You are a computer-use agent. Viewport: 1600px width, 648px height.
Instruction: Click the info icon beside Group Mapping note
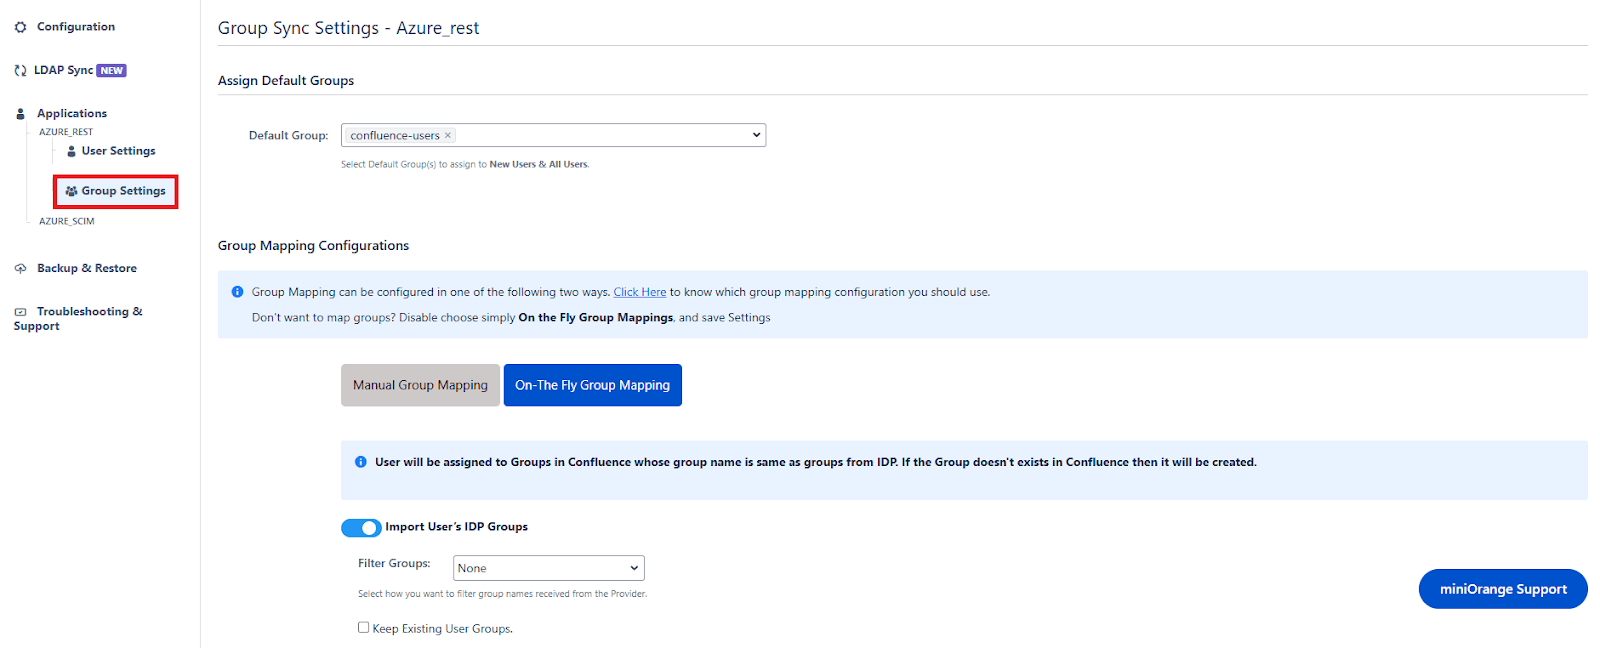click(x=237, y=292)
